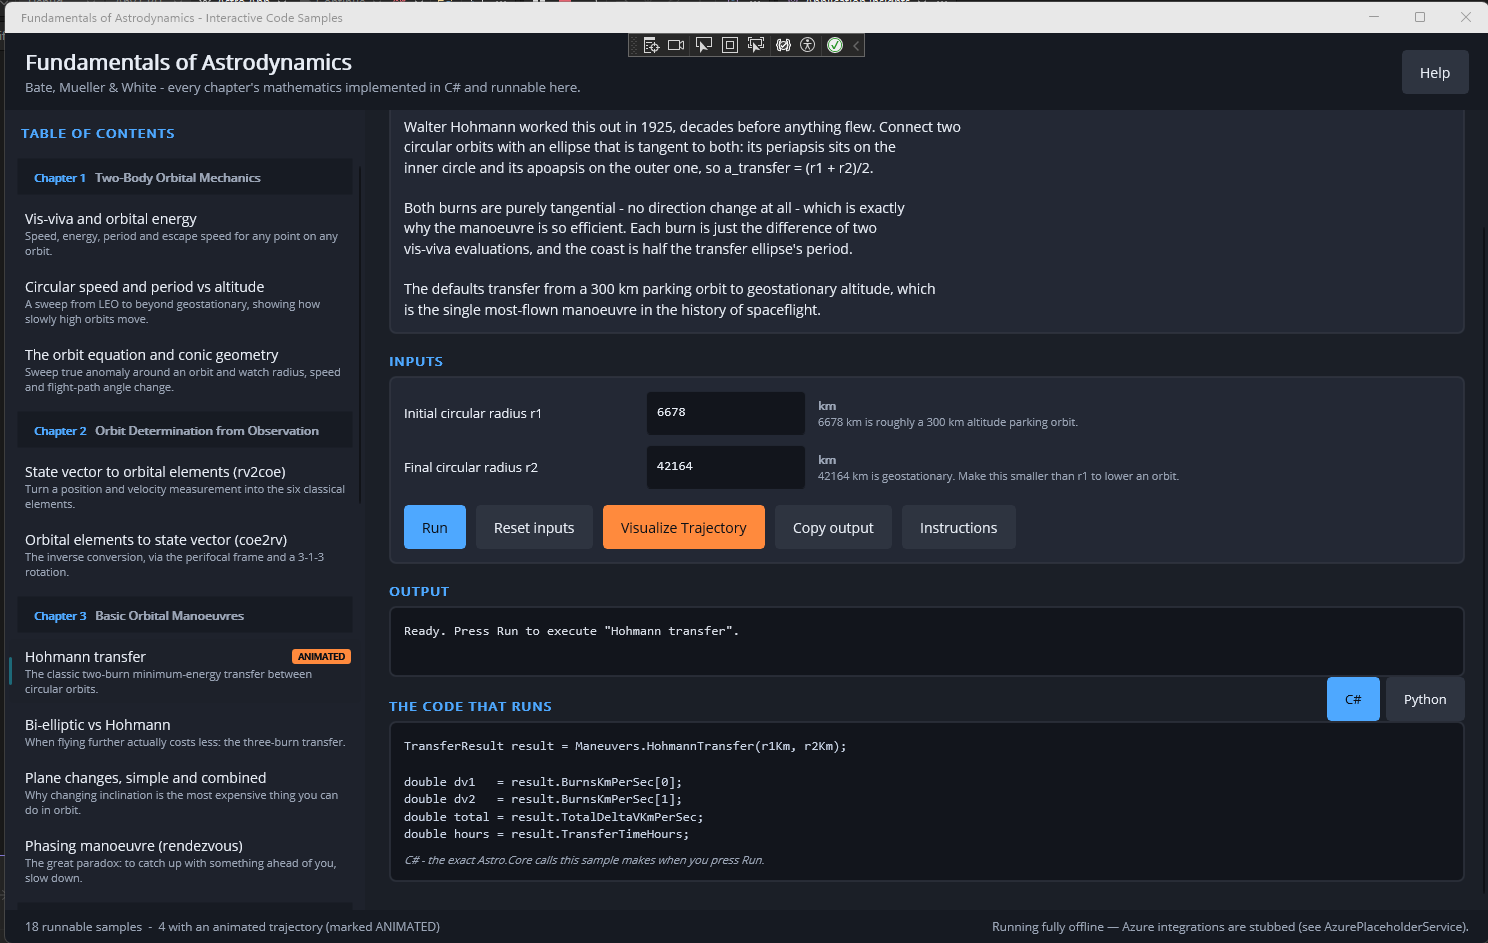The width and height of the screenshot is (1488, 943).
Task: Click the Fundamentals of Astrodynamics title
Action: pyautogui.click(x=188, y=62)
